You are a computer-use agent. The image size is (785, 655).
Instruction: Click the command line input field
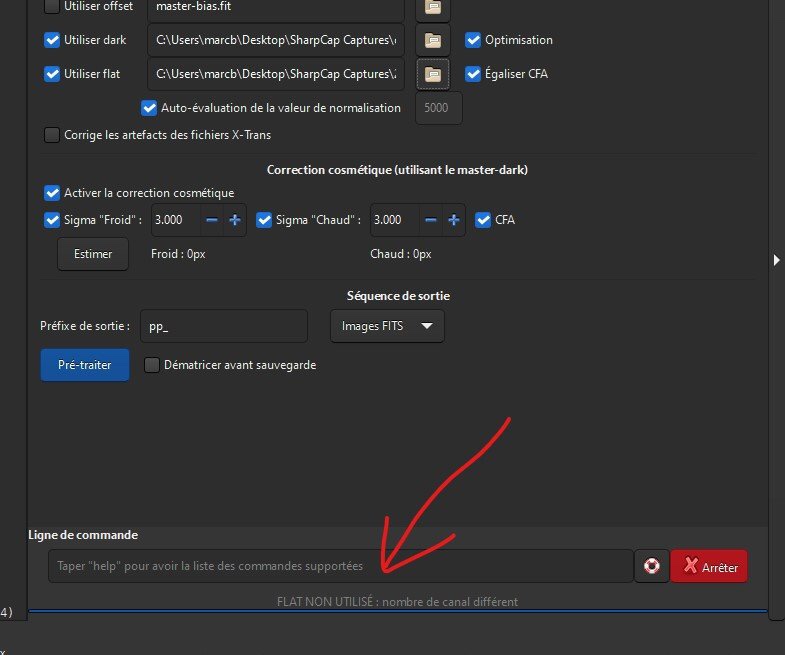(340, 566)
